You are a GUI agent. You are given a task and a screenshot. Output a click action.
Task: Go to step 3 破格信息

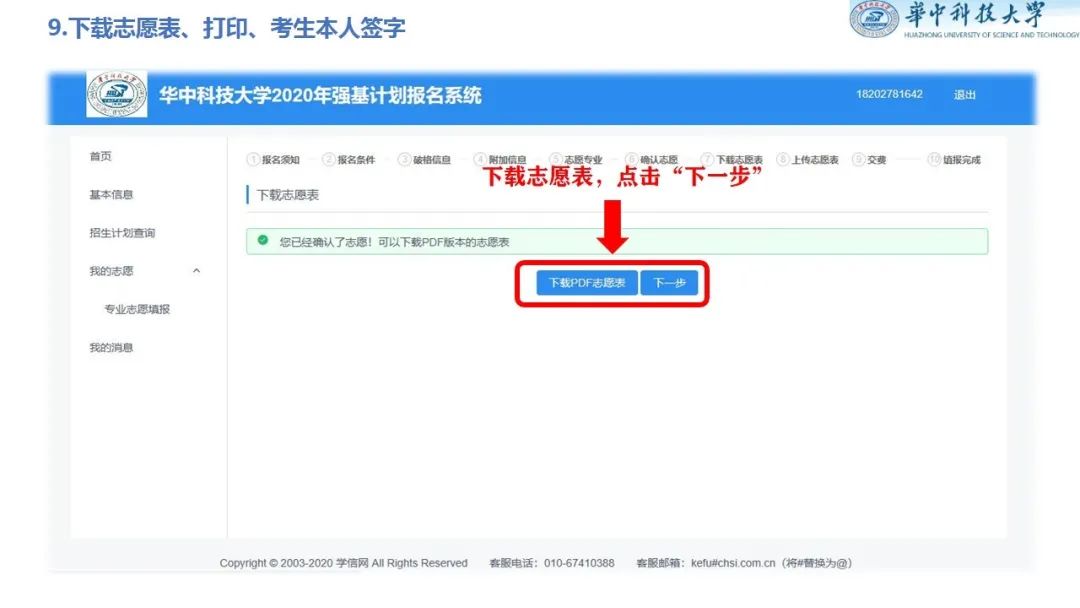tap(425, 160)
